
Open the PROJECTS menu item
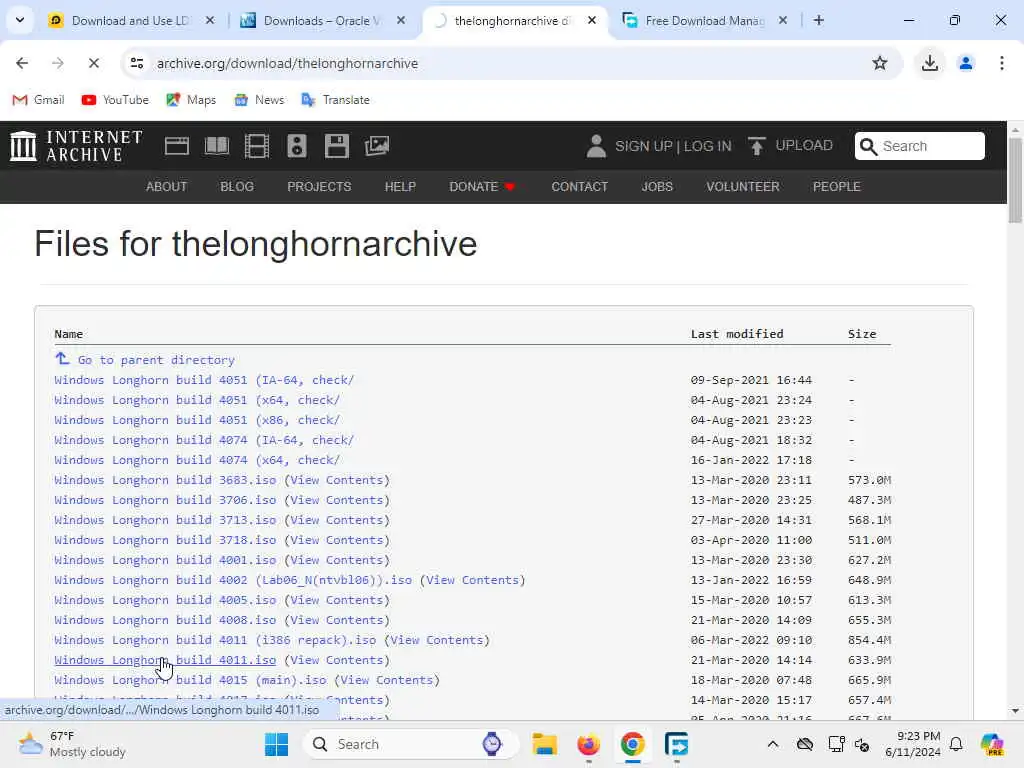(x=319, y=187)
